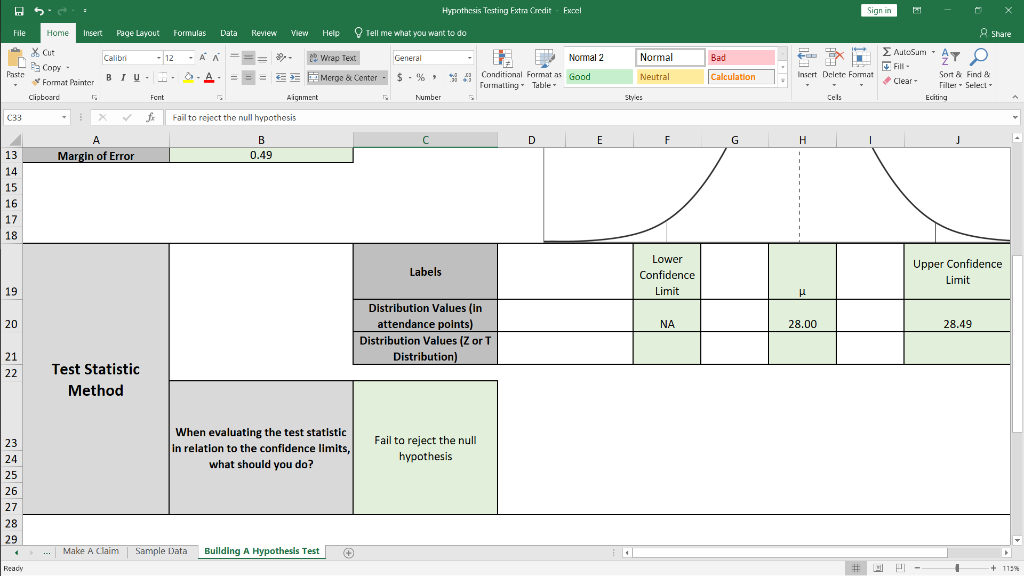
Task: Switch to the Formulas tab
Action: pos(189,33)
